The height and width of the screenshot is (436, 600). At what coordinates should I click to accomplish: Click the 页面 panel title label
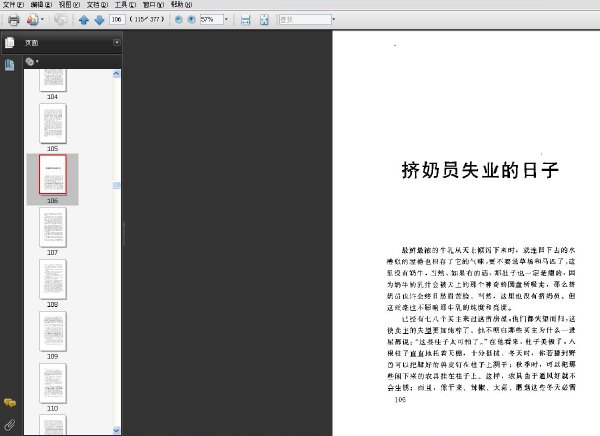pyautogui.click(x=31, y=43)
